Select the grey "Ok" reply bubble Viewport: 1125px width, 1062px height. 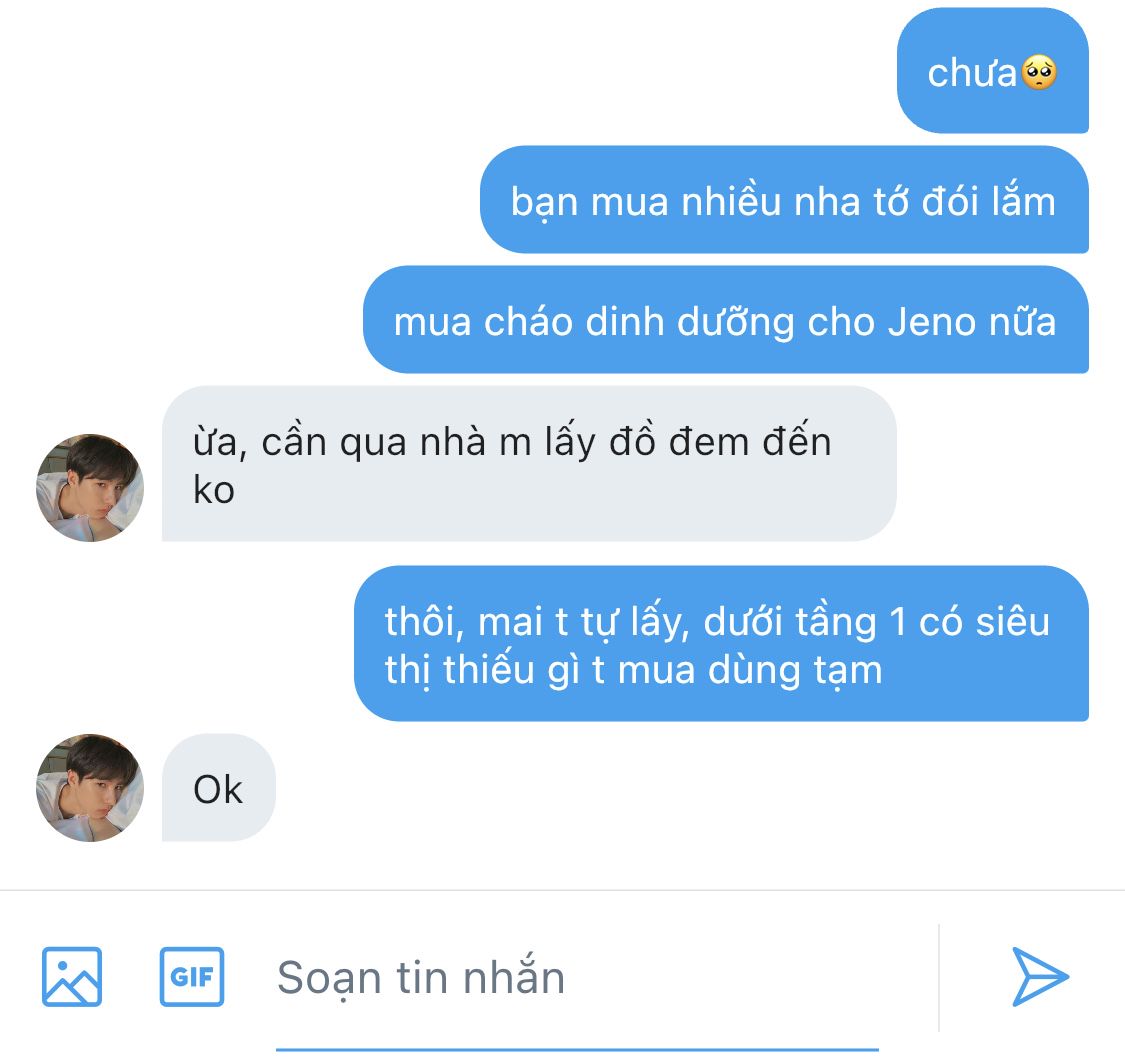(218, 789)
